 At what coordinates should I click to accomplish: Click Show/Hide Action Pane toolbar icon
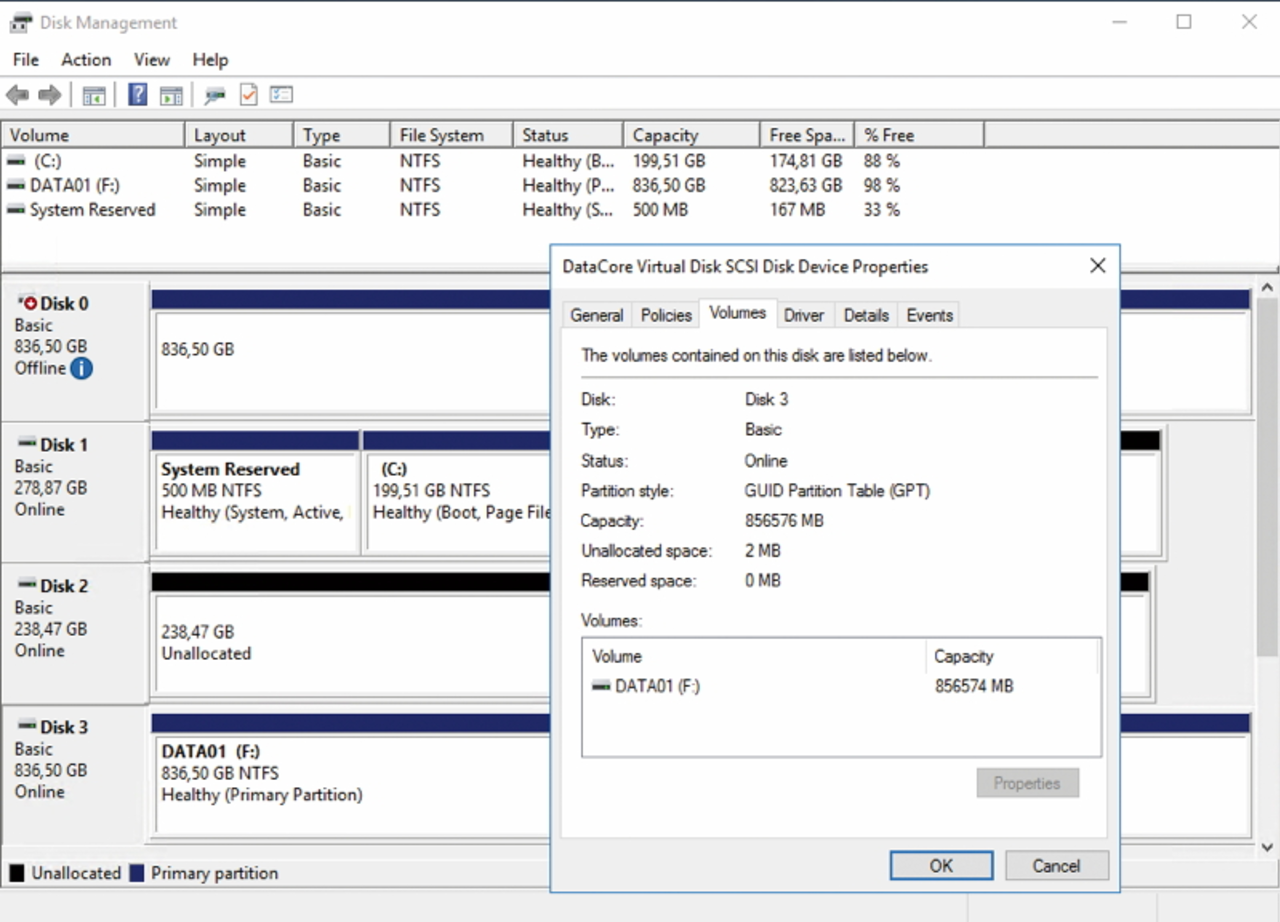tap(171, 95)
